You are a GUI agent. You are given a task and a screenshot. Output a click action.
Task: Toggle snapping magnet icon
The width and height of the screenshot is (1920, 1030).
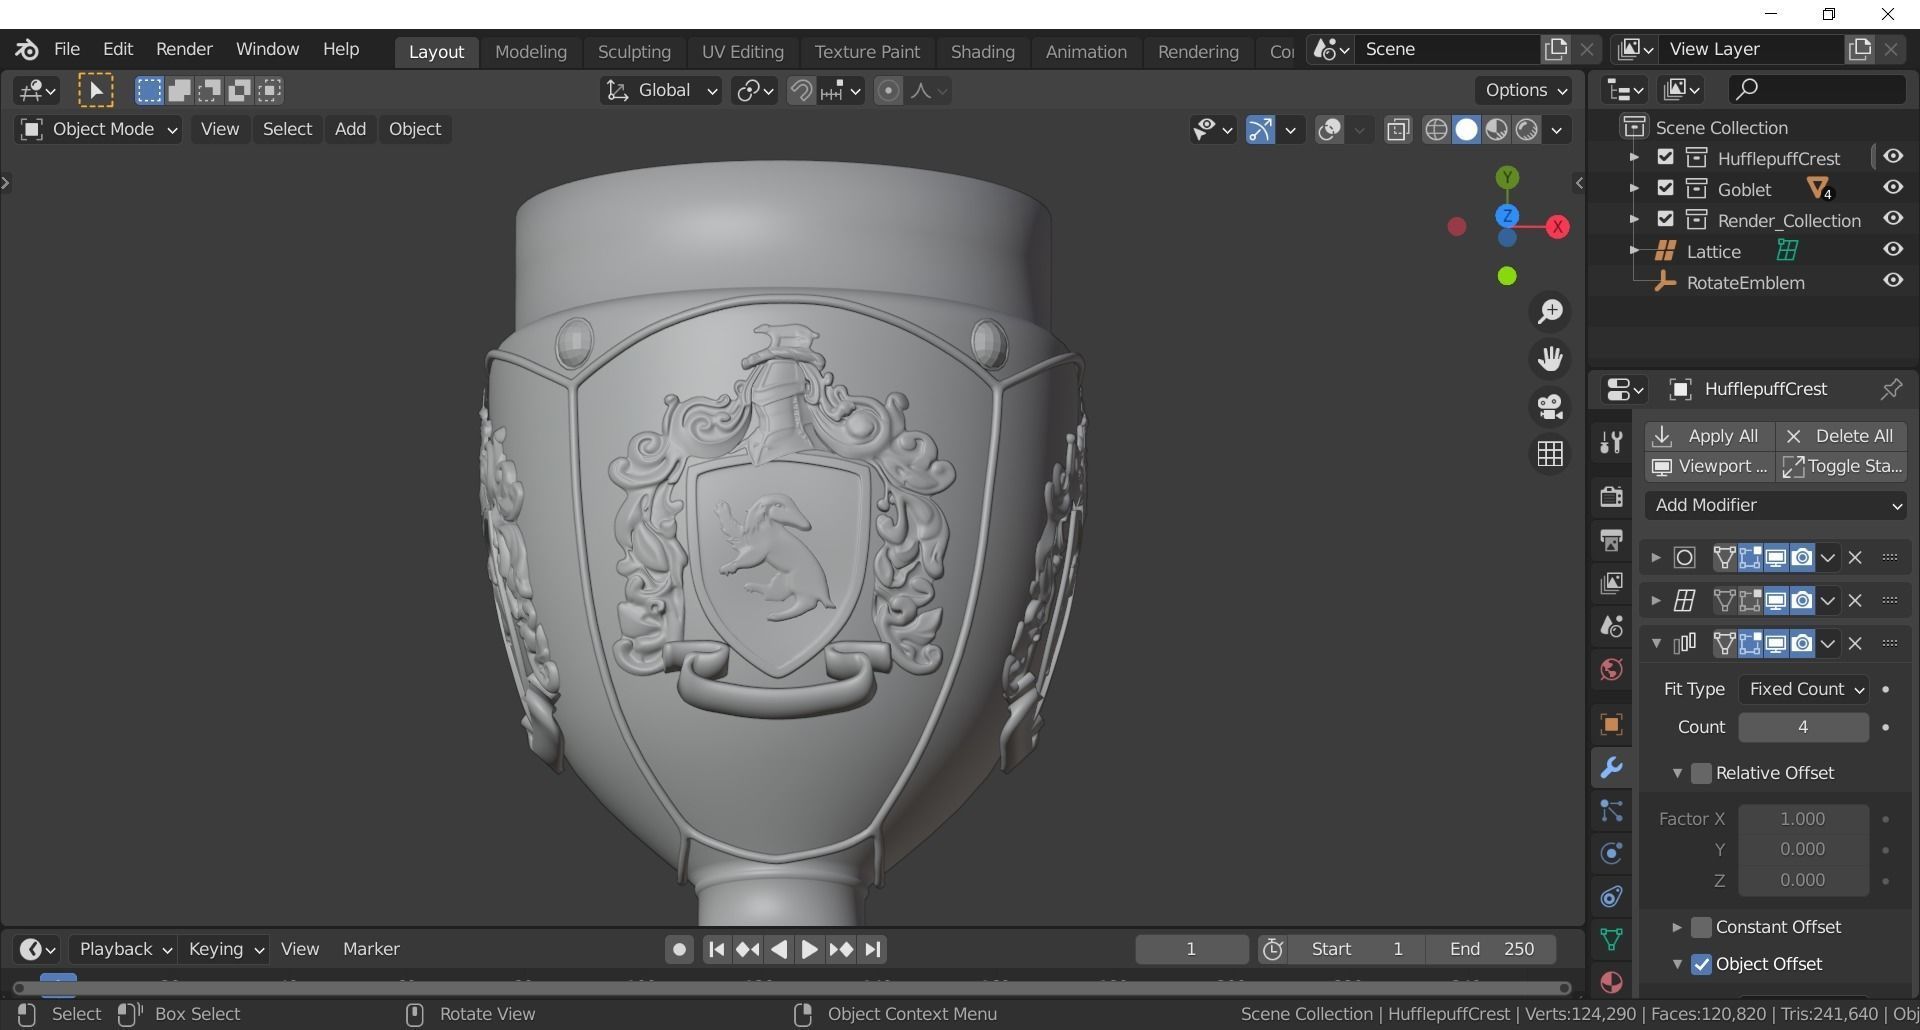[801, 91]
